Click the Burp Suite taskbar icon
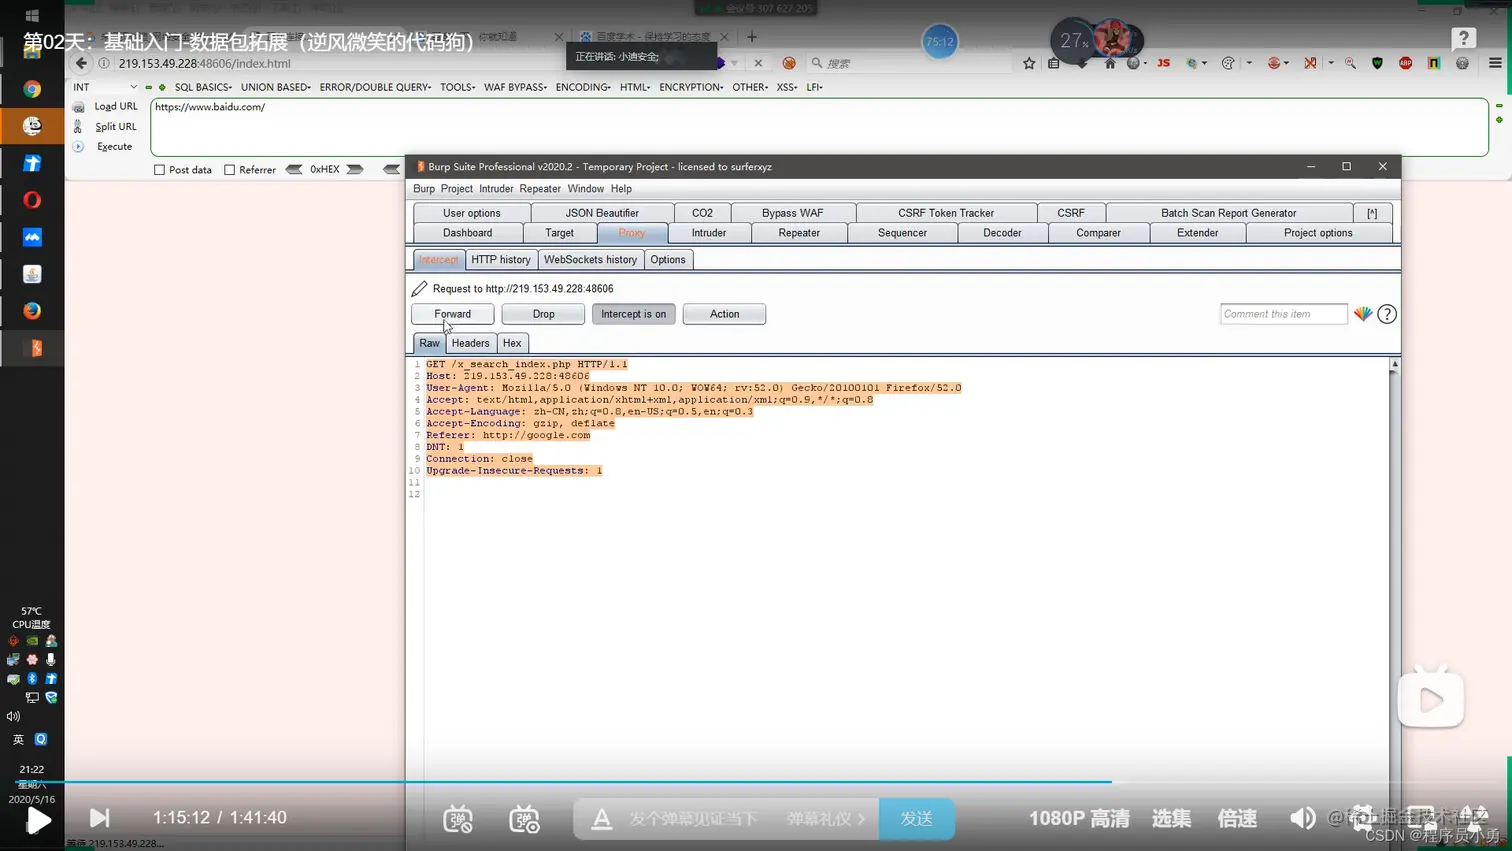This screenshot has height=851, width=1512. point(35,348)
